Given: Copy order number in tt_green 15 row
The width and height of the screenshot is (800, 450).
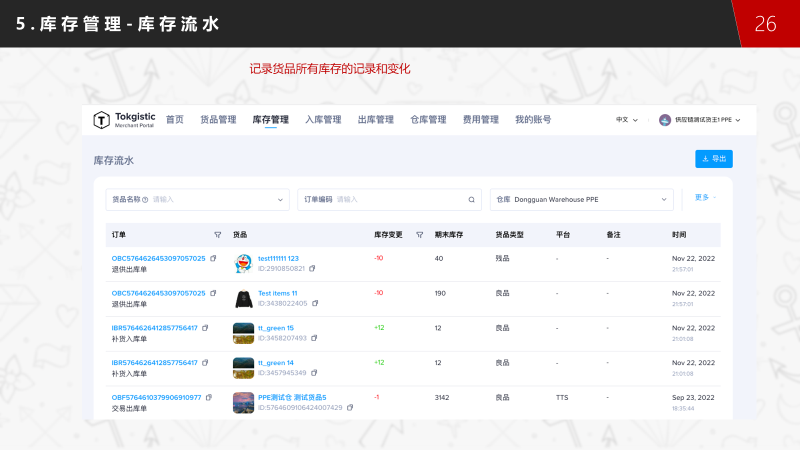Looking at the screenshot, I should pyautogui.click(x=205, y=328).
